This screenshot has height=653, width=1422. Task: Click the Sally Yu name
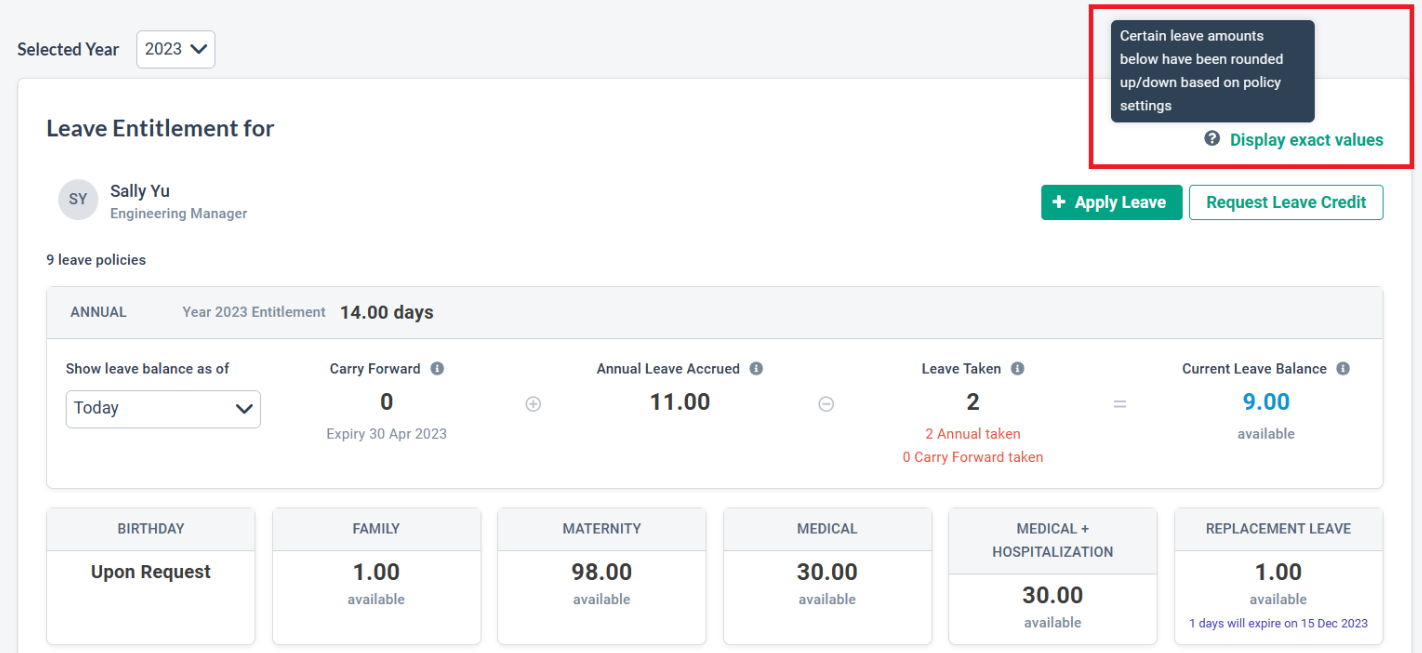[x=140, y=191]
